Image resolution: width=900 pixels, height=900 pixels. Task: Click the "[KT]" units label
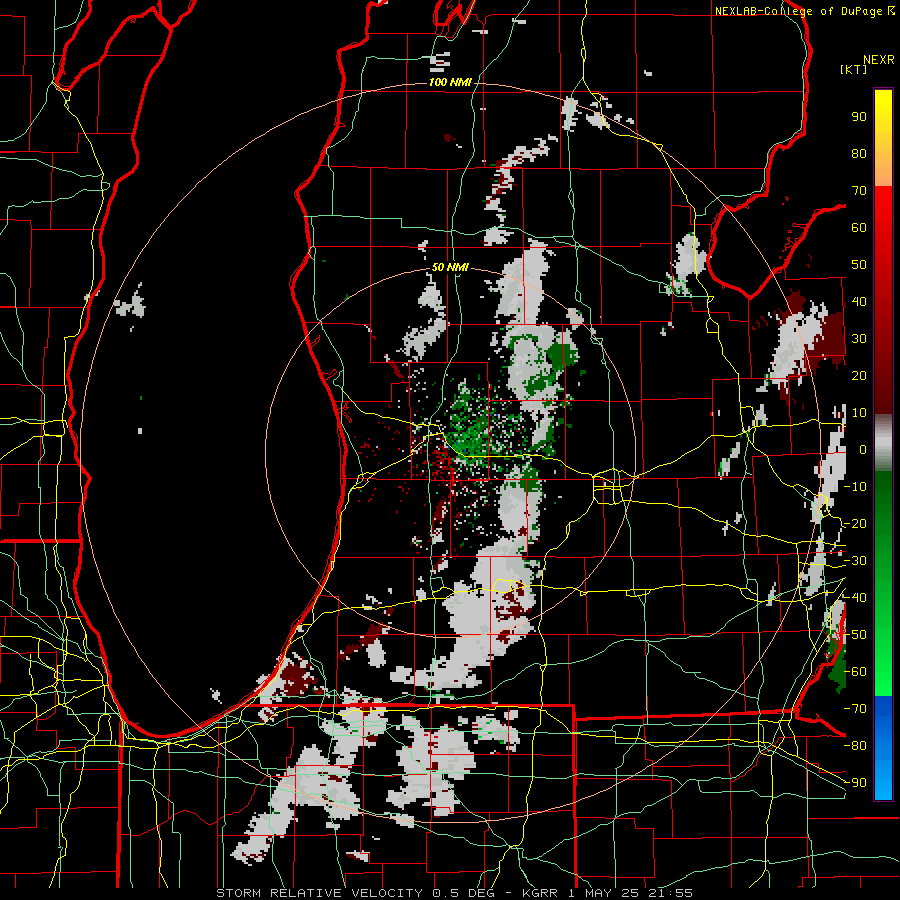tap(853, 69)
